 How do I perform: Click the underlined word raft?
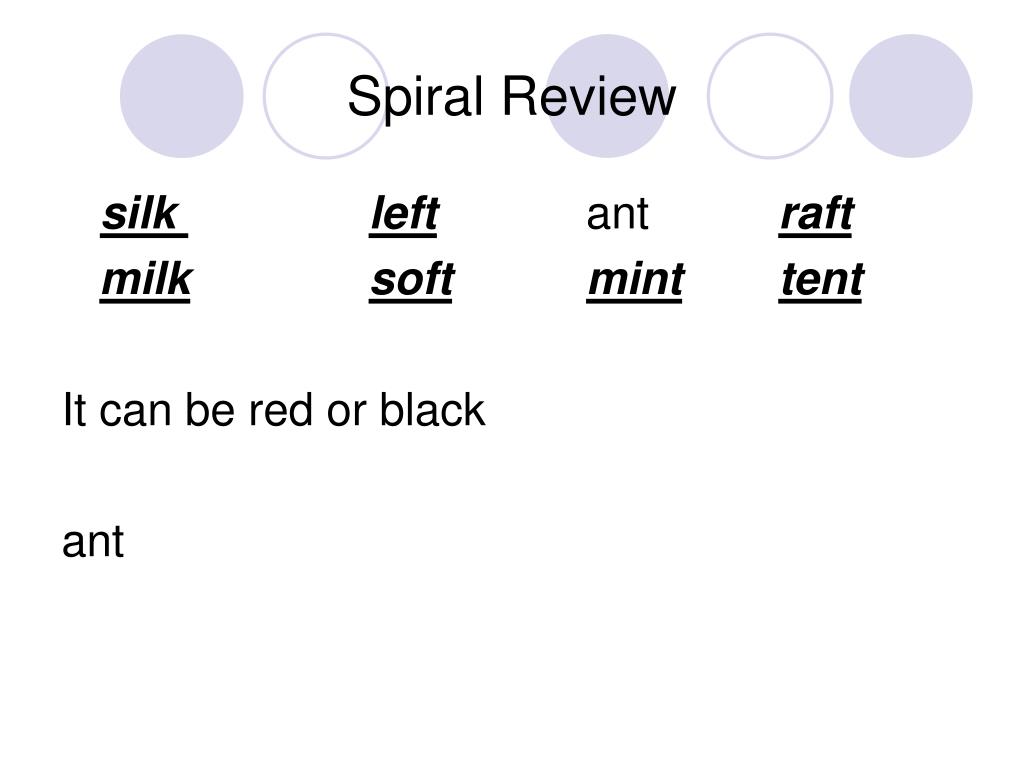[816, 214]
